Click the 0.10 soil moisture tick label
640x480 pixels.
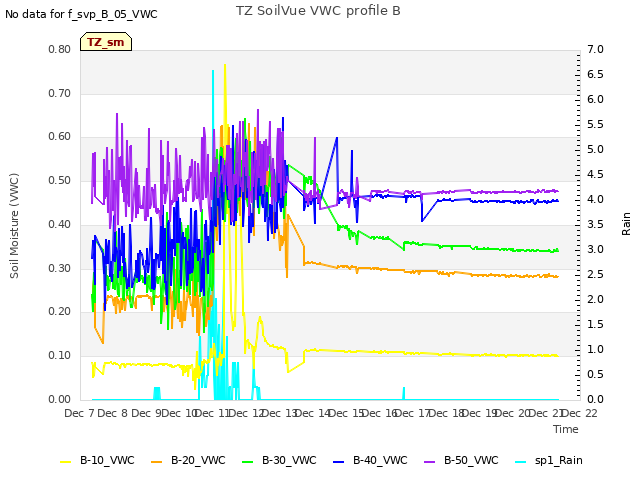(60, 356)
